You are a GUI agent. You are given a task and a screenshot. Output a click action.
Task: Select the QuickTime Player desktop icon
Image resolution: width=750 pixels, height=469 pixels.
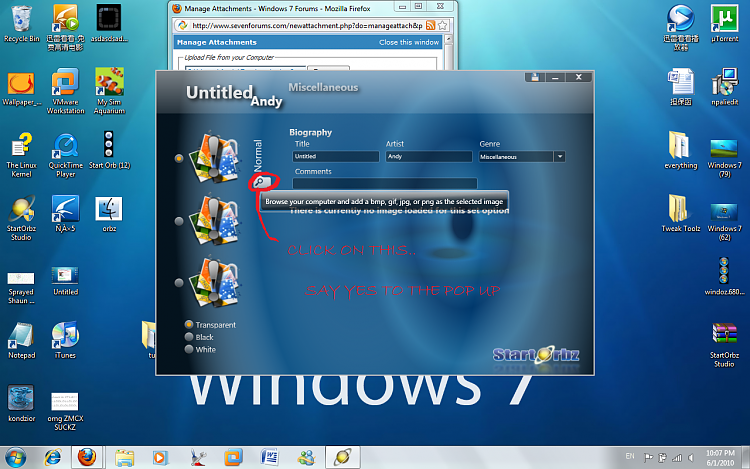[66, 155]
